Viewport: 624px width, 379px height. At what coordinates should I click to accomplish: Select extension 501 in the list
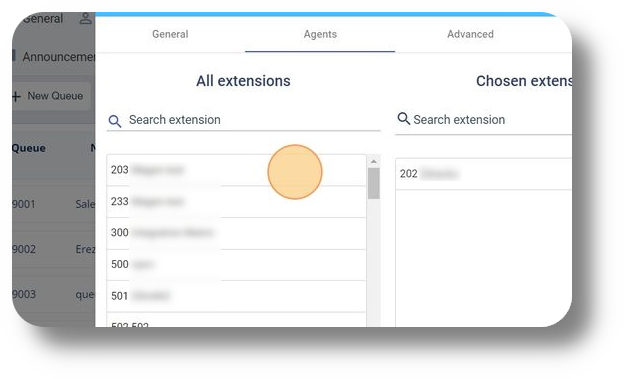click(x=236, y=296)
